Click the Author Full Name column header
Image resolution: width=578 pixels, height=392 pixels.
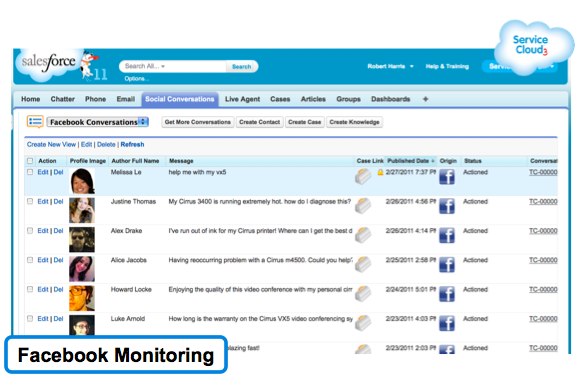click(x=135, y=161)
